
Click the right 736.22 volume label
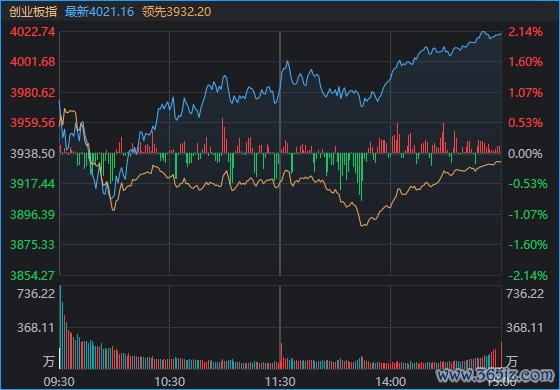[x=525, y=294]
